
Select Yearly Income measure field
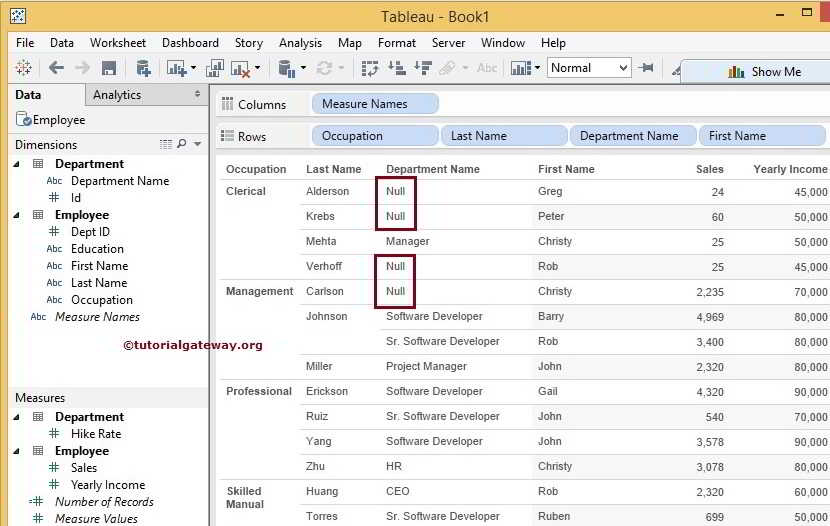[107, 485]
